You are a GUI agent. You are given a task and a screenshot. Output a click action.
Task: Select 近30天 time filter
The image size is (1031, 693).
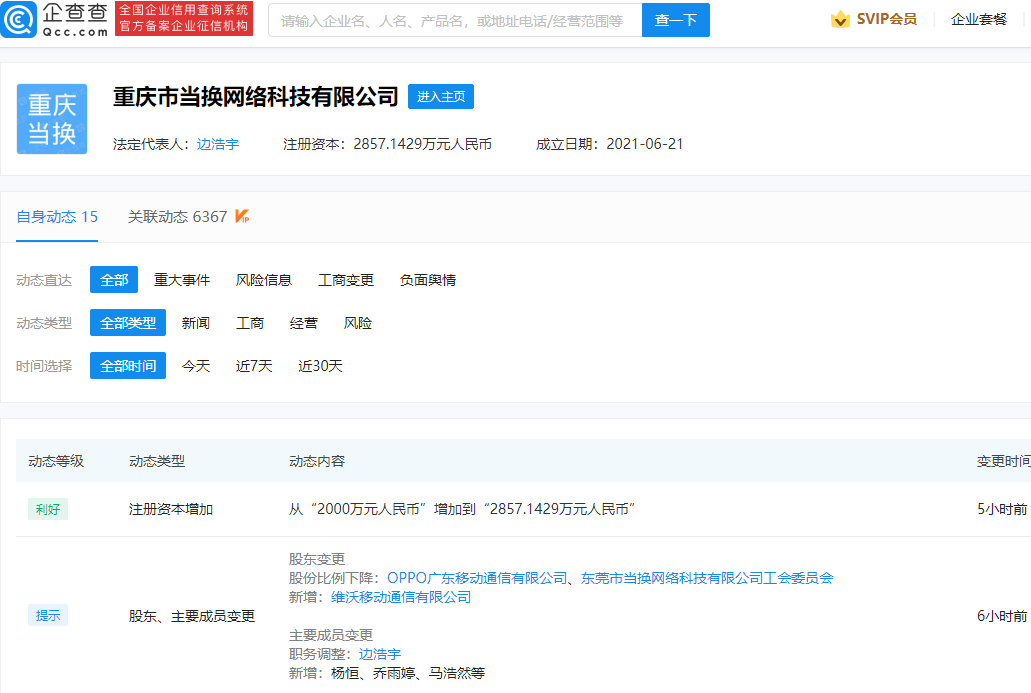click(x=320, y=366)
